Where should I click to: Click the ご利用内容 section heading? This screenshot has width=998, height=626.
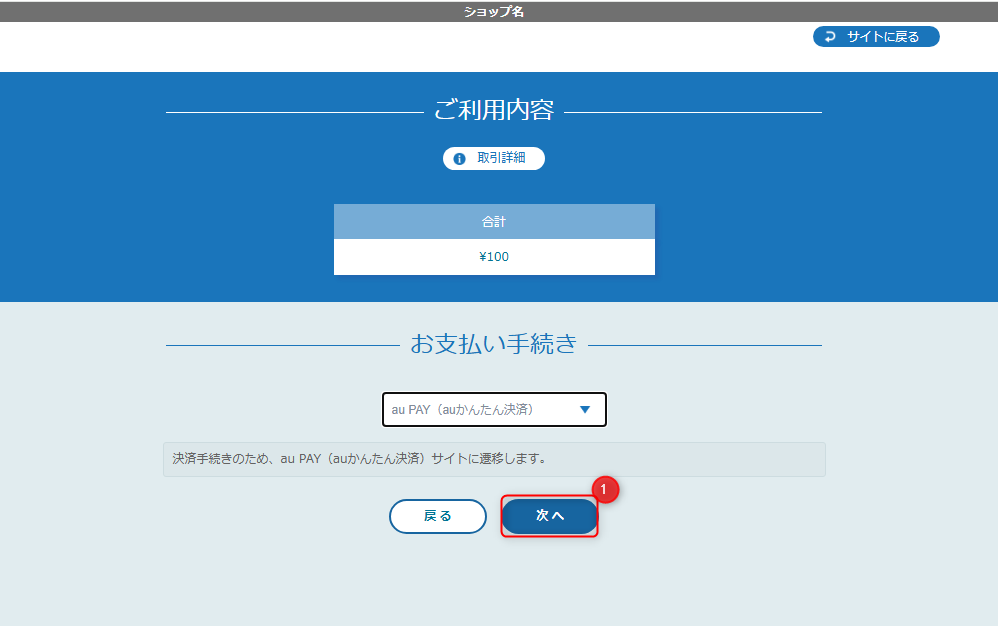(x=494, y=113)
